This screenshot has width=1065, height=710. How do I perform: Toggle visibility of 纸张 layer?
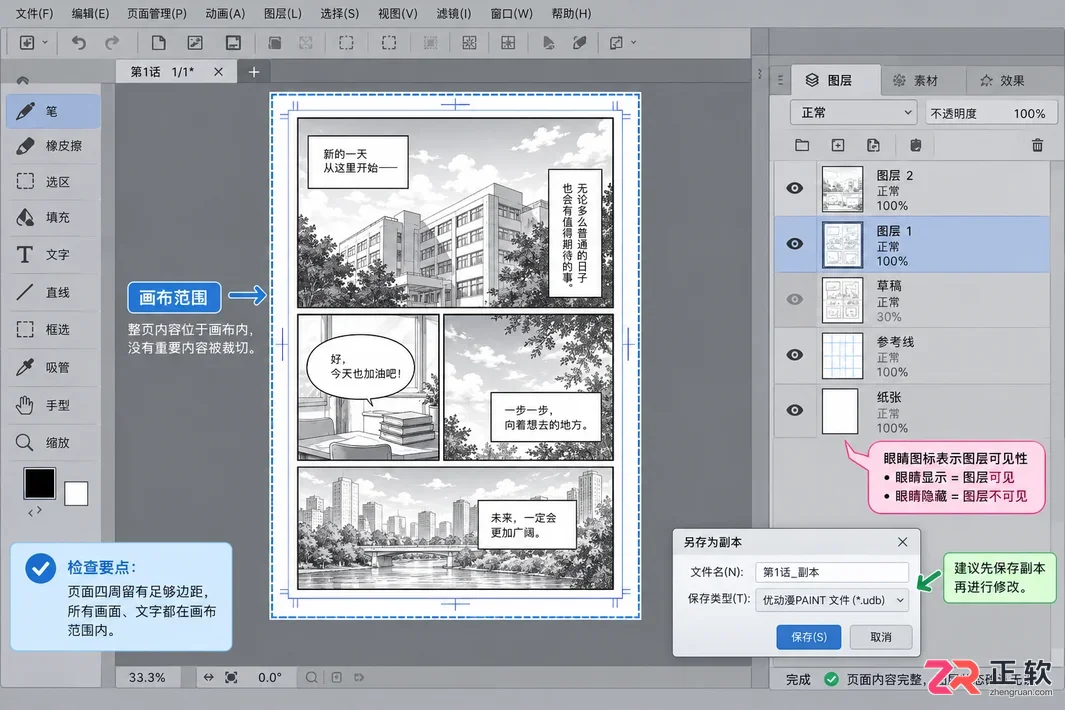pyautogui.click(x=795, y=410)
